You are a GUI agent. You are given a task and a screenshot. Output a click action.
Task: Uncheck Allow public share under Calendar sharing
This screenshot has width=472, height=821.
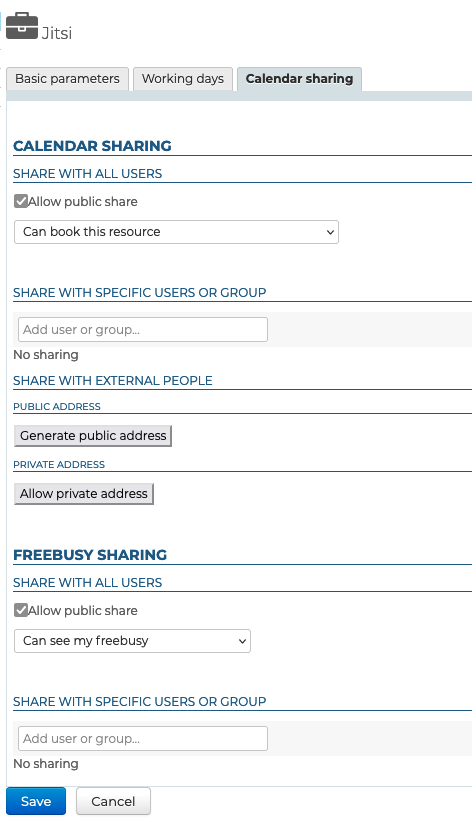click(21, 201)
